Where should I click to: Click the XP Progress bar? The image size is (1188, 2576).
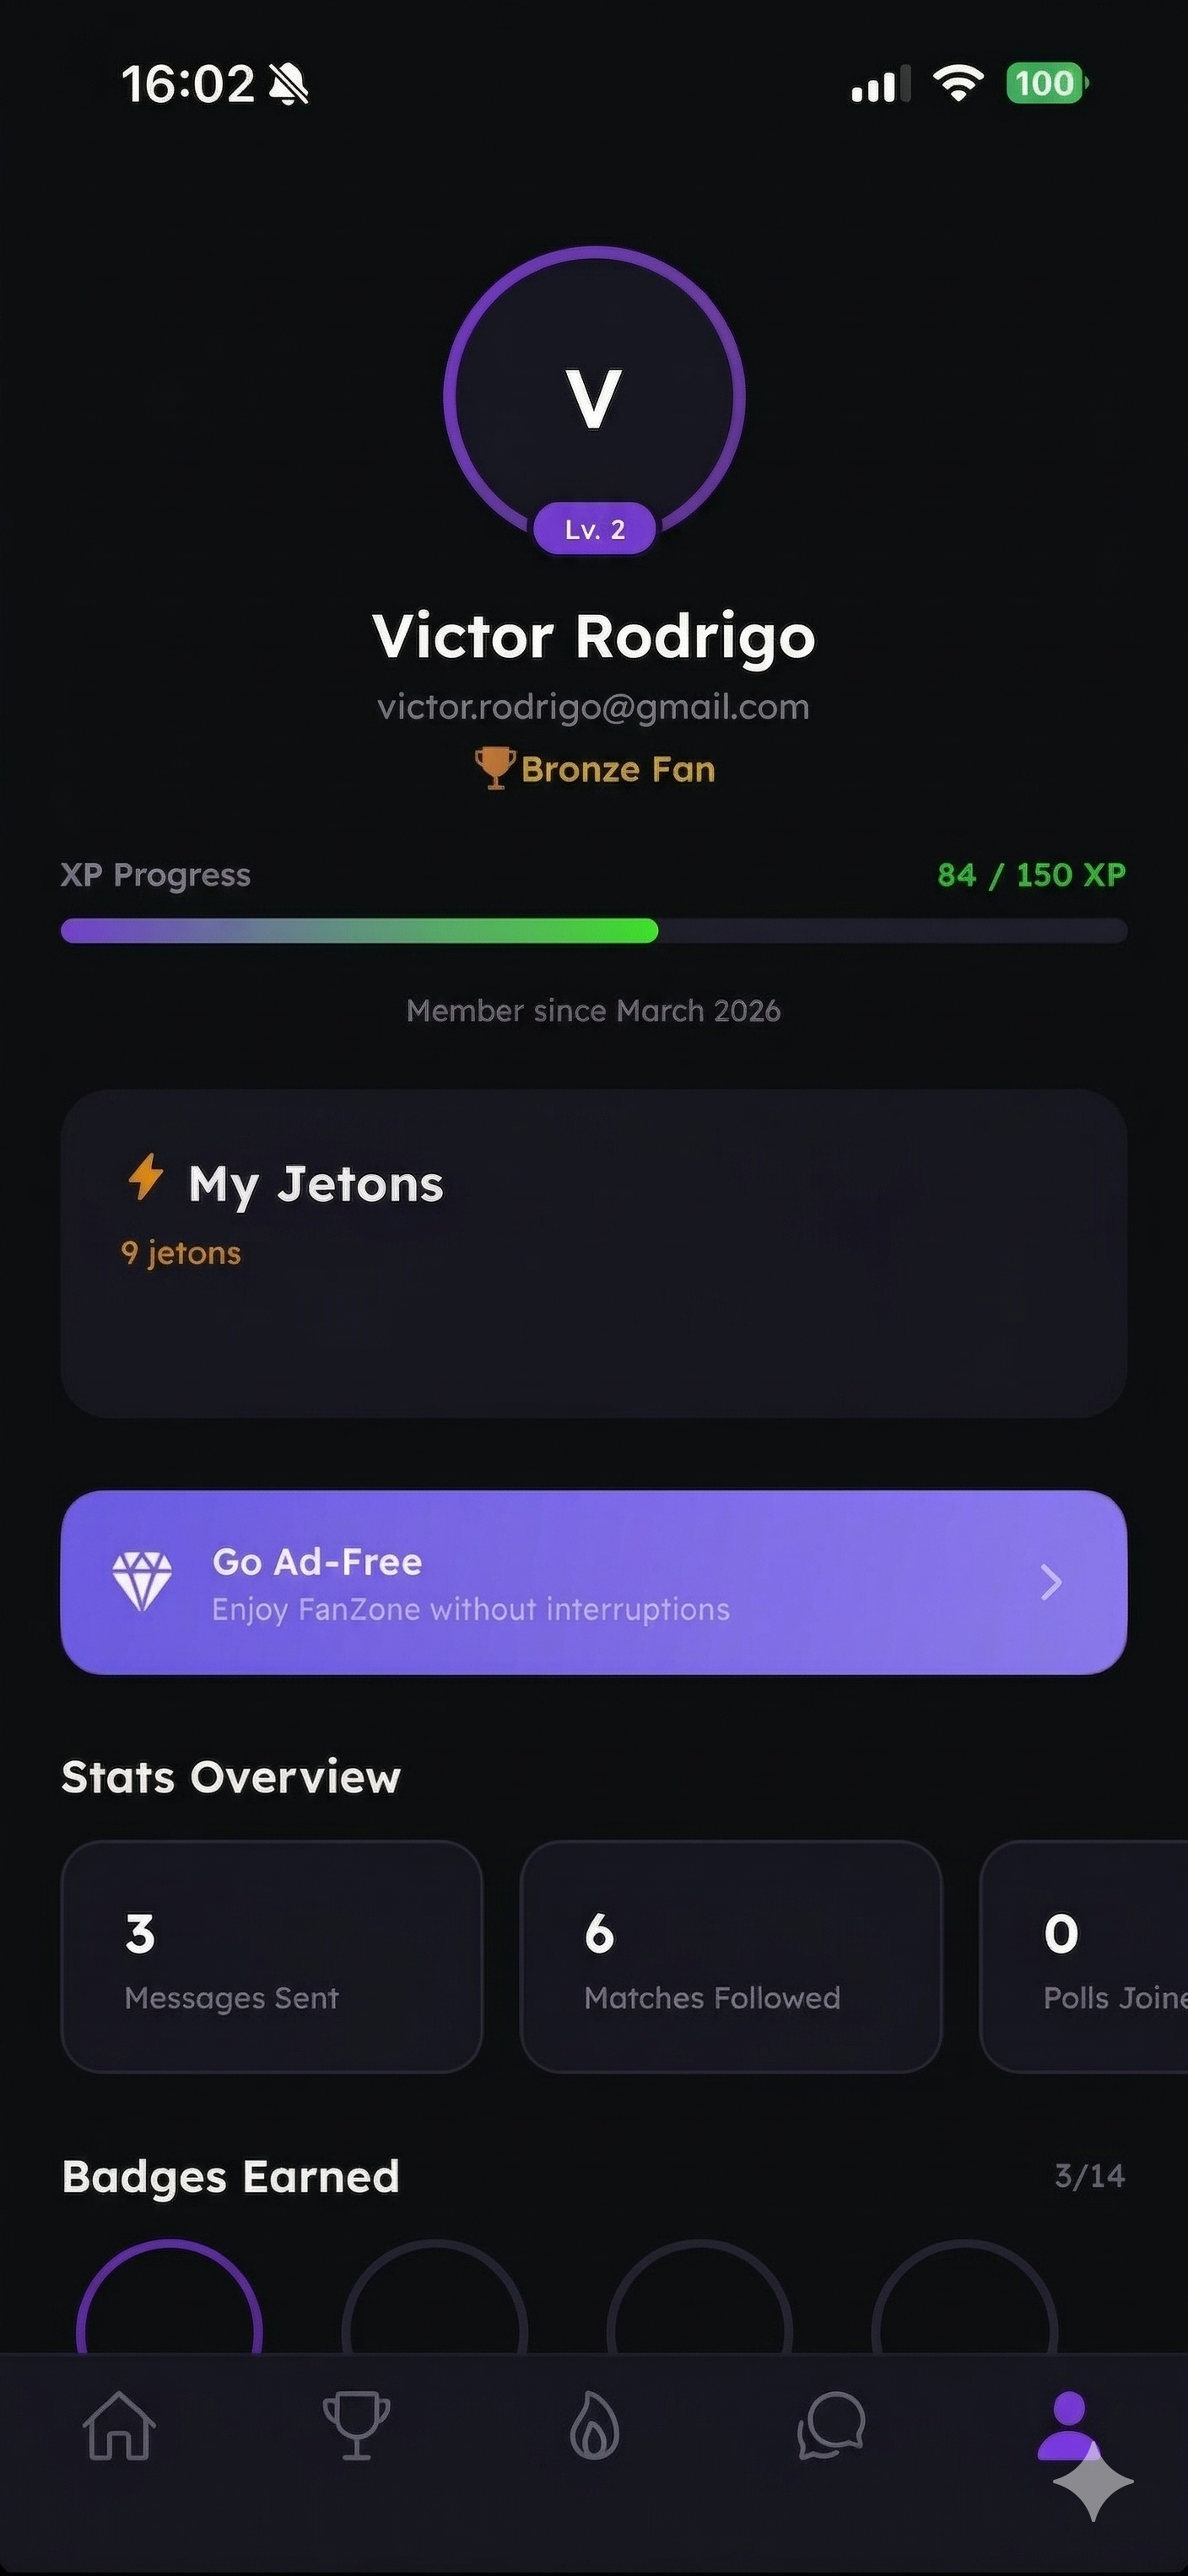click(594, 930)
